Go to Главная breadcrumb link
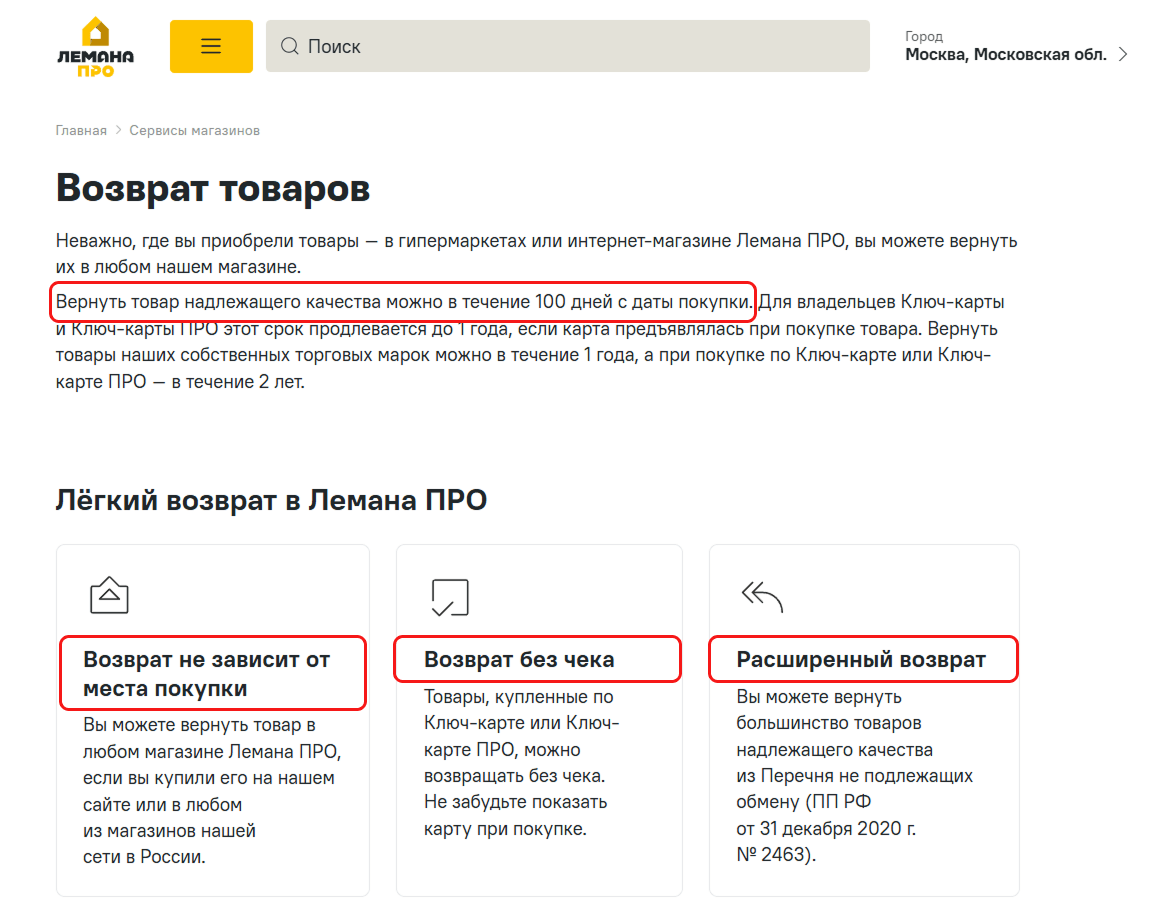Image resolution: width=1151 pixels, height=898 pixels. pos(81,130)
